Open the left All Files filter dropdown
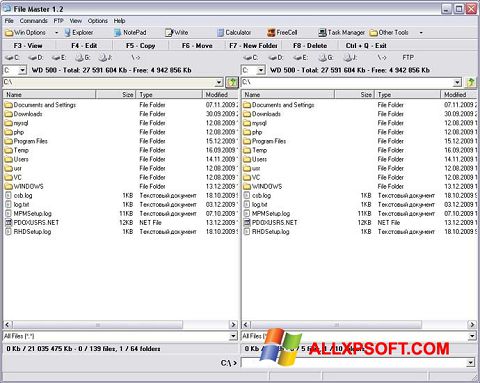This screenshot has height=383, width=480. pyautogui.click(x=233, y=336)
